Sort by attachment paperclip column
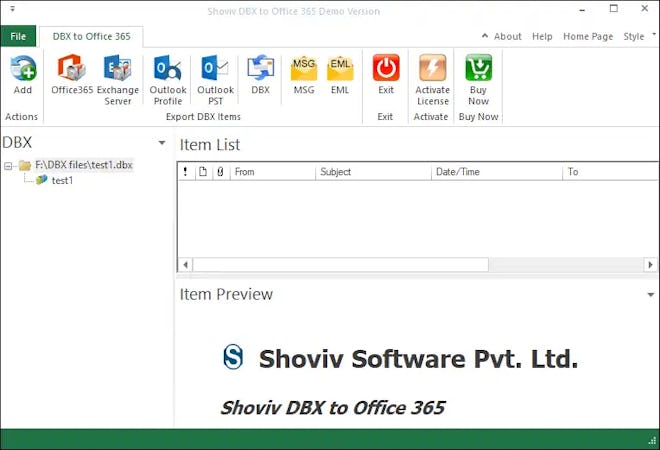 pos(220,172)
